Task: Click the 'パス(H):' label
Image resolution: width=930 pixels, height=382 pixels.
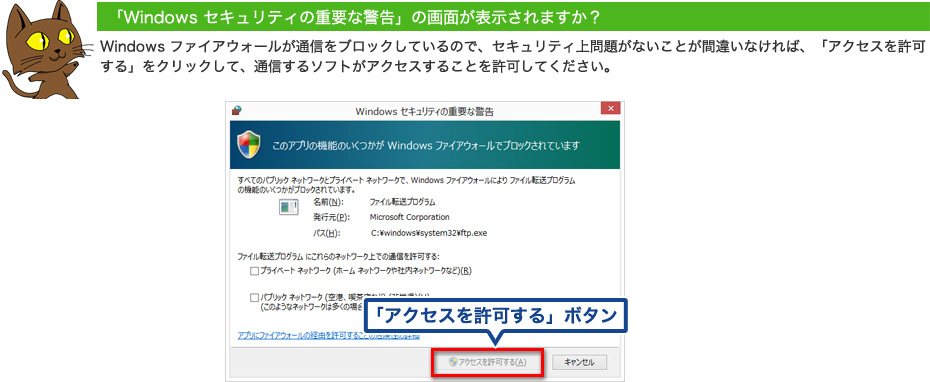Action: [326, 233]
